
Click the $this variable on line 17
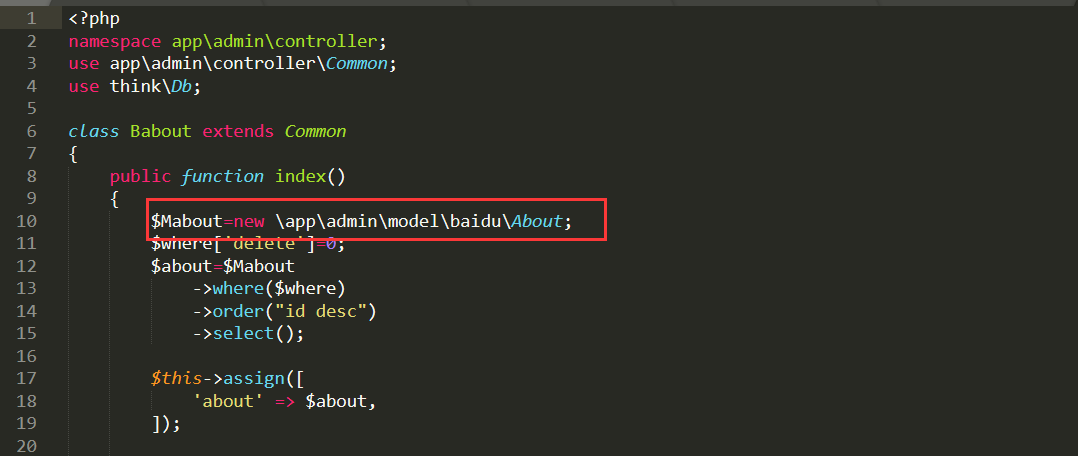coord(177,378)
